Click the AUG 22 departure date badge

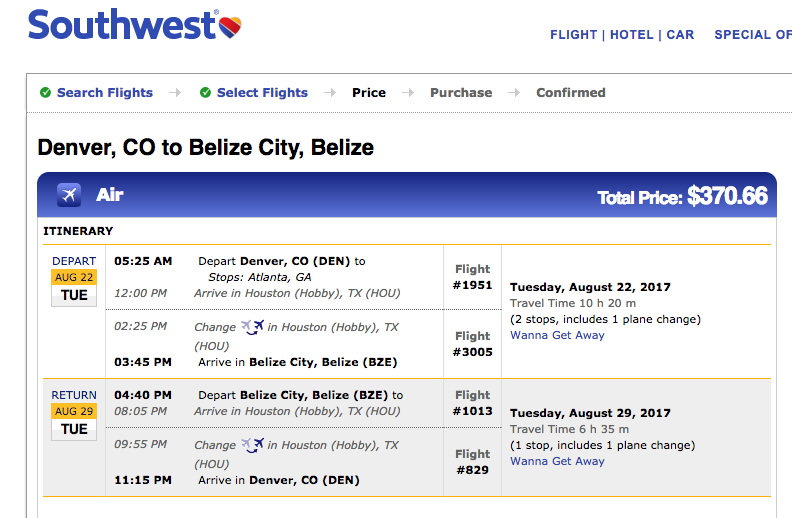tap(74, 277)
